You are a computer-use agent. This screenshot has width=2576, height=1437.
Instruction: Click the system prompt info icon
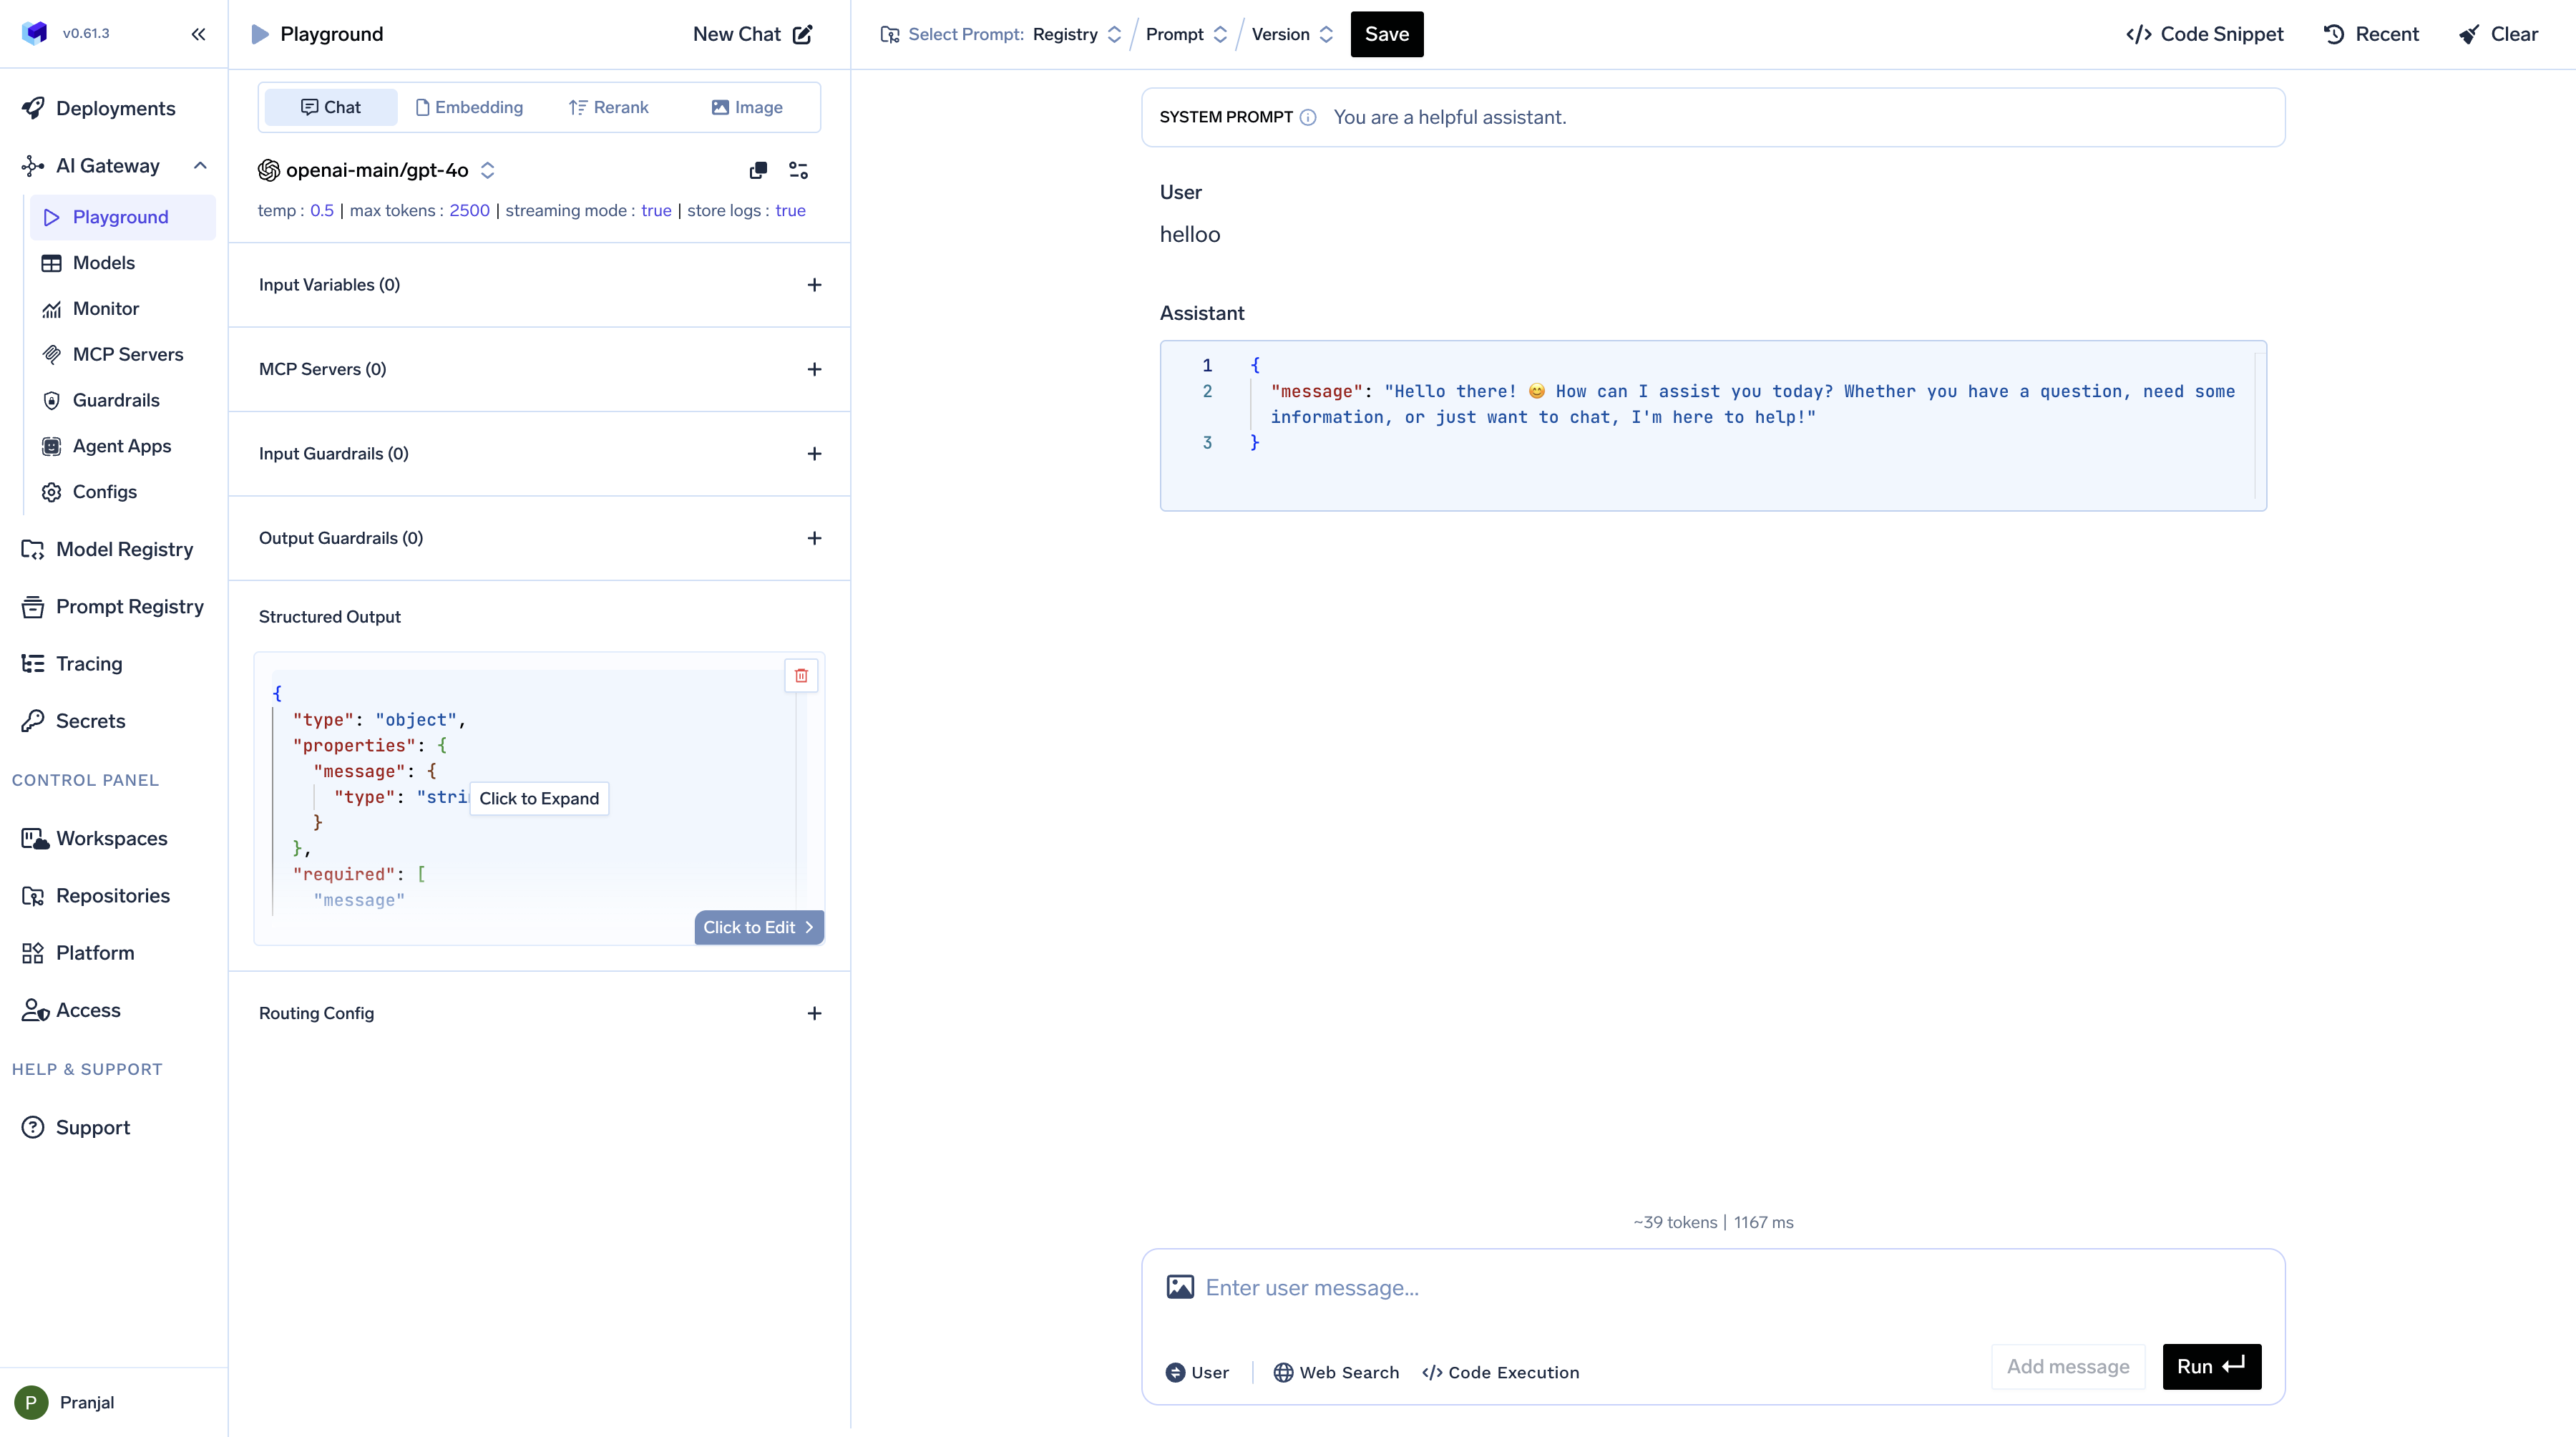[1307, 118]
